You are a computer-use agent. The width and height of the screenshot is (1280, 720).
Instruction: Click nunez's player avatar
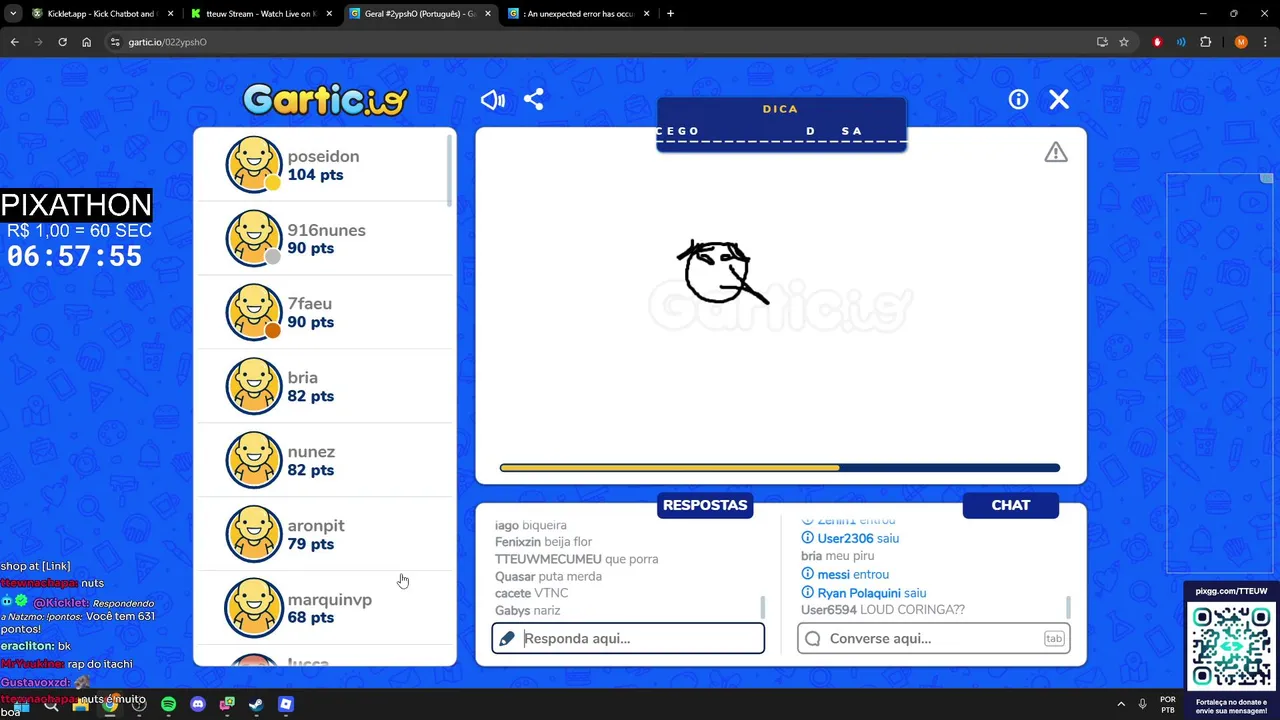254,460
